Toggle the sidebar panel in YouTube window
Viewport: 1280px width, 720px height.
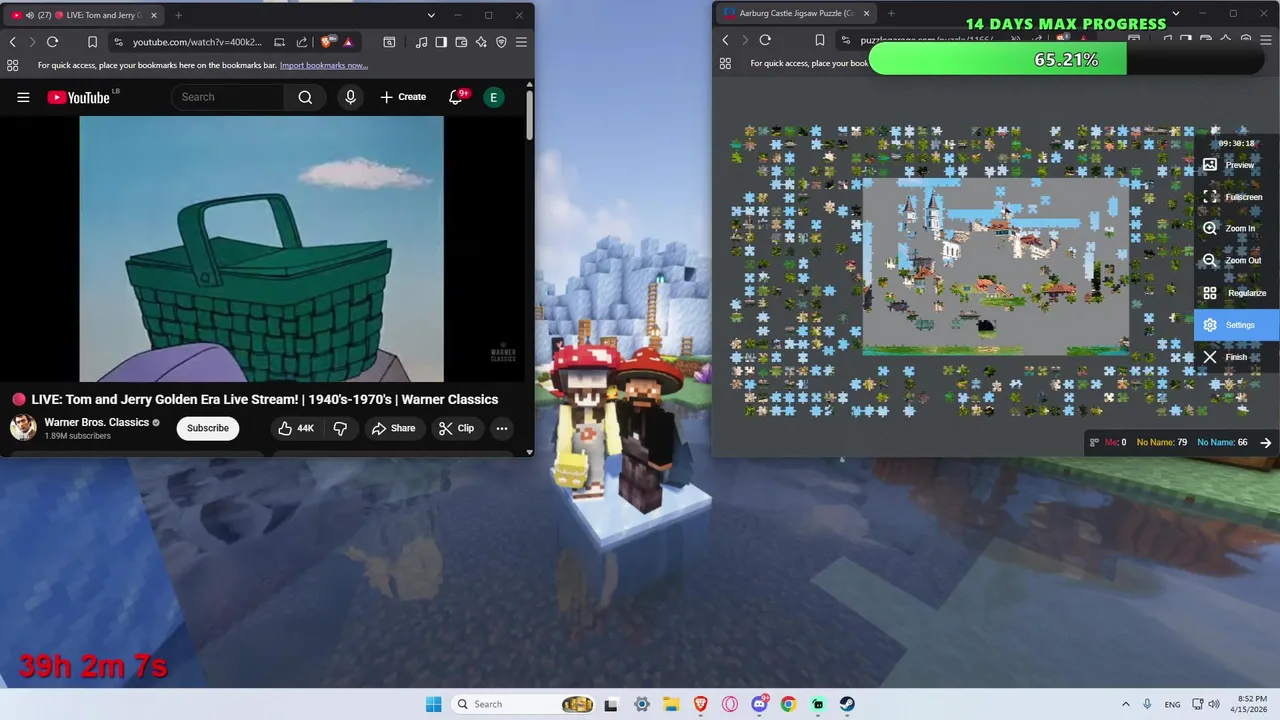[x=441, y=42]
